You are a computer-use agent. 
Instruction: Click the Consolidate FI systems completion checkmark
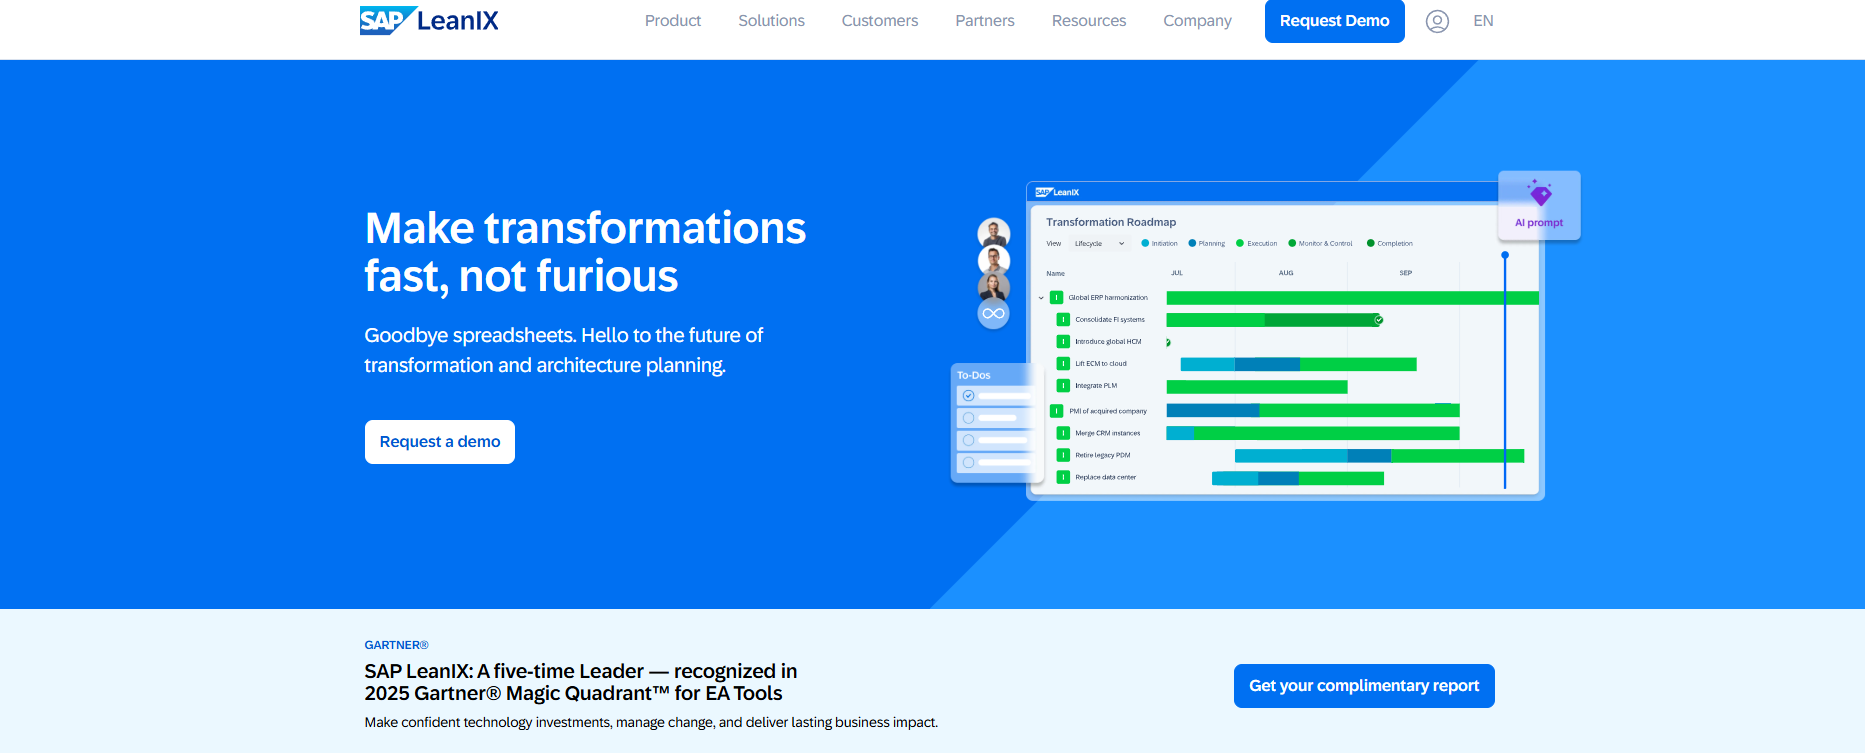tap(1379, 320)
